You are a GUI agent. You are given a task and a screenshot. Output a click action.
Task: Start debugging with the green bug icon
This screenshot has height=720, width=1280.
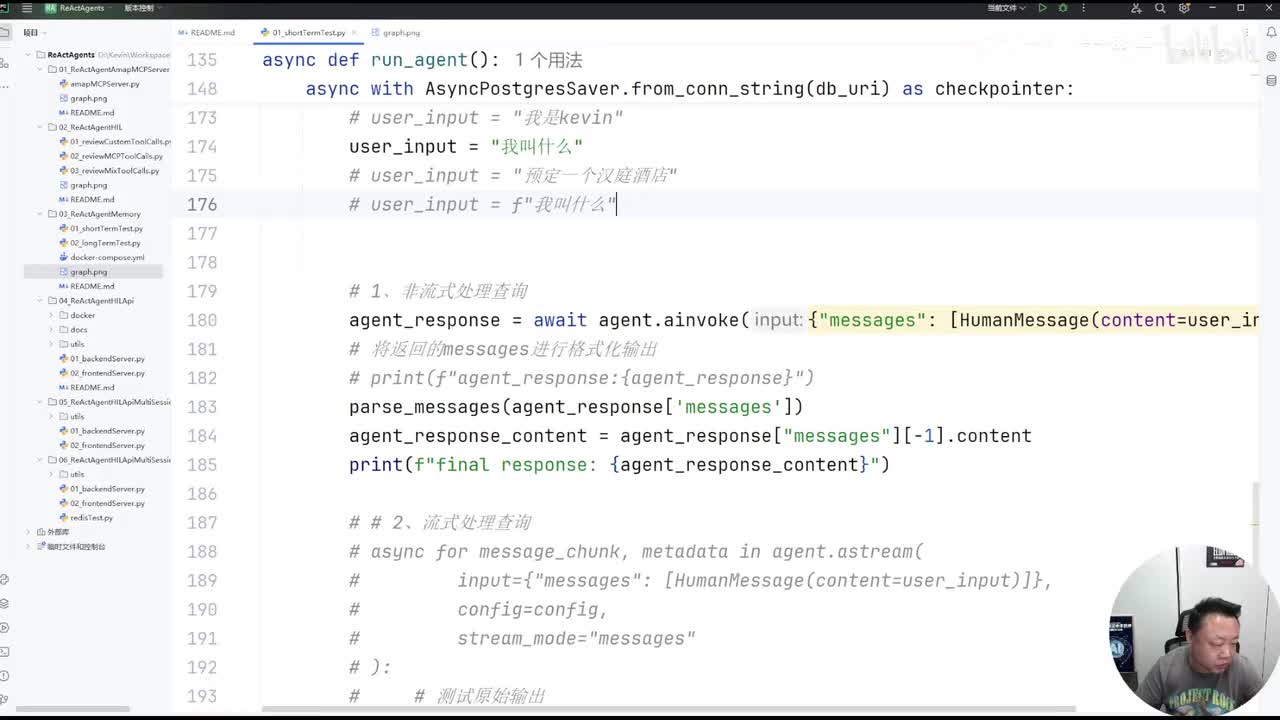(1062, 8)
